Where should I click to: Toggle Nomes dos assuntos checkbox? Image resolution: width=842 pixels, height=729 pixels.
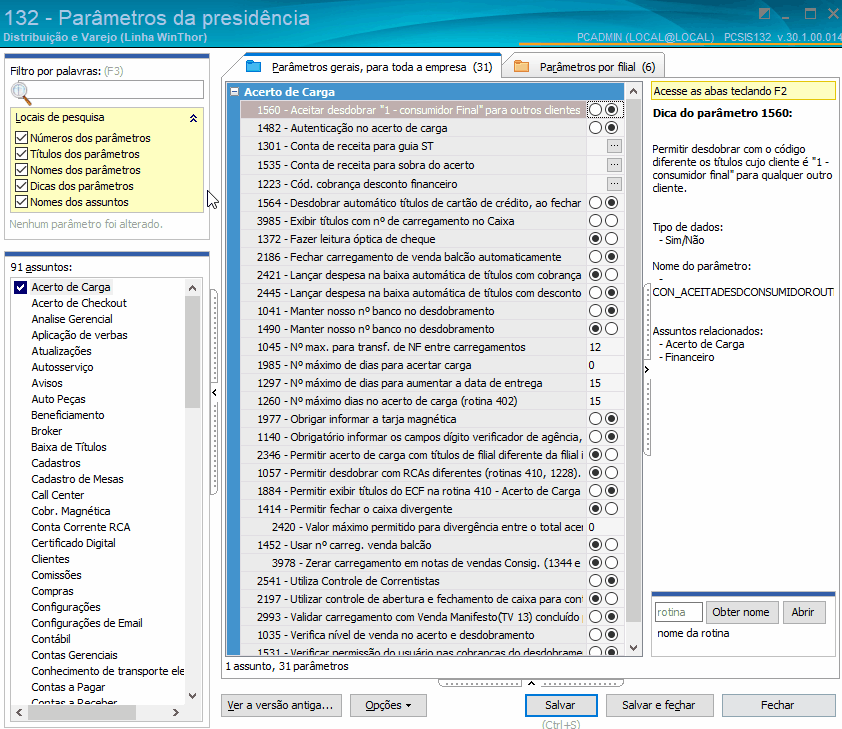click(21, 202)
